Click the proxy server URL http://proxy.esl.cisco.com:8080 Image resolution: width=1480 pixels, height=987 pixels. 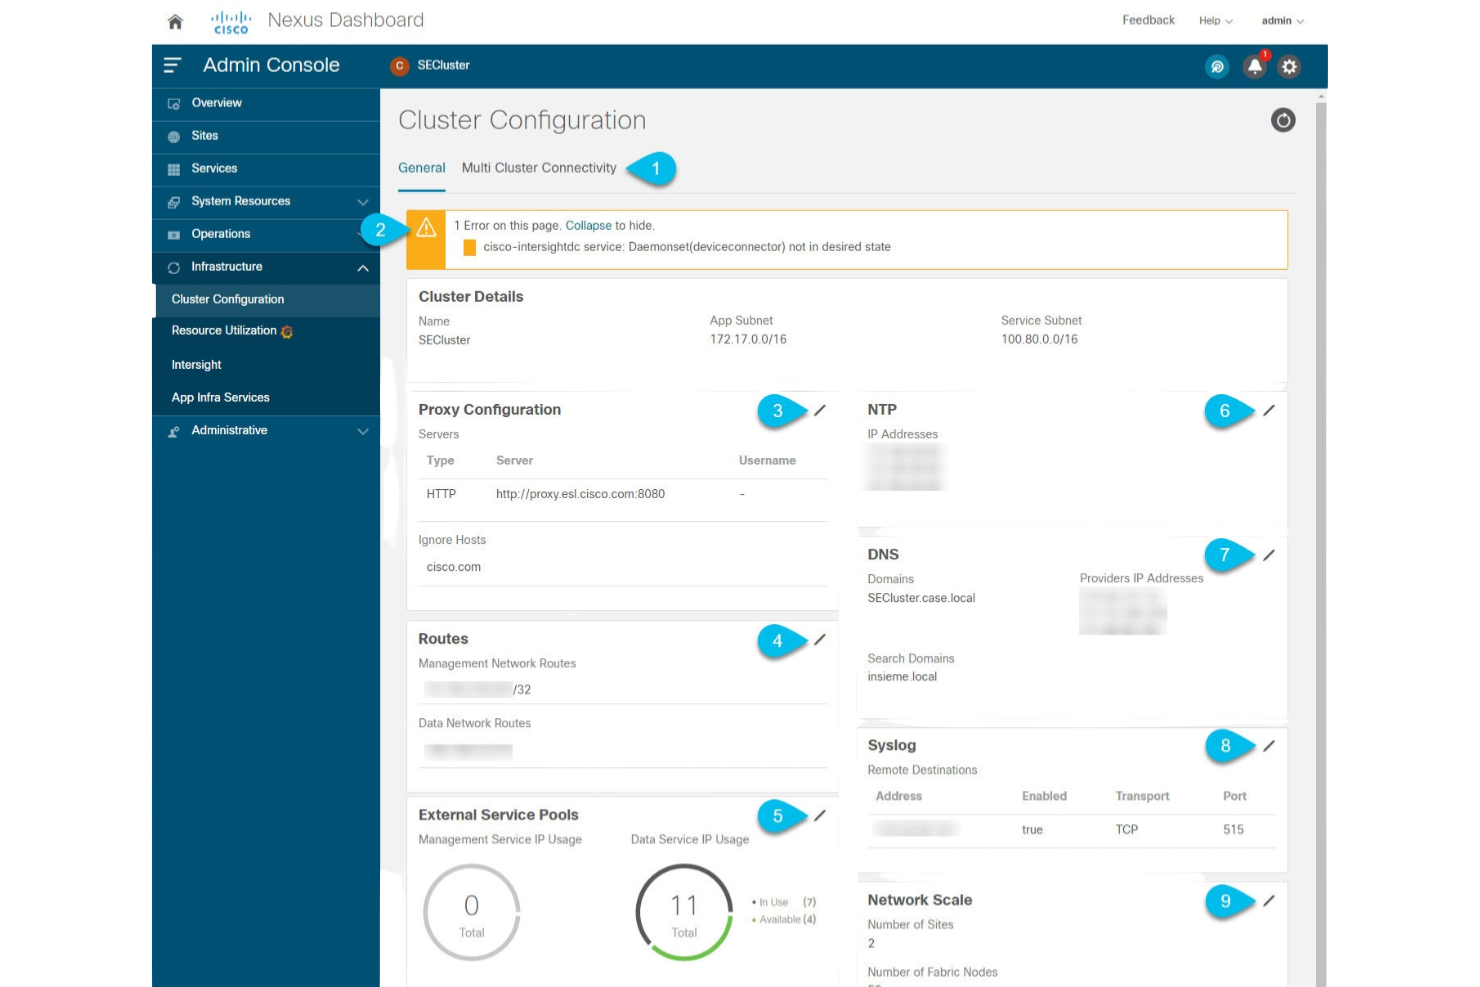coord(580,494)
